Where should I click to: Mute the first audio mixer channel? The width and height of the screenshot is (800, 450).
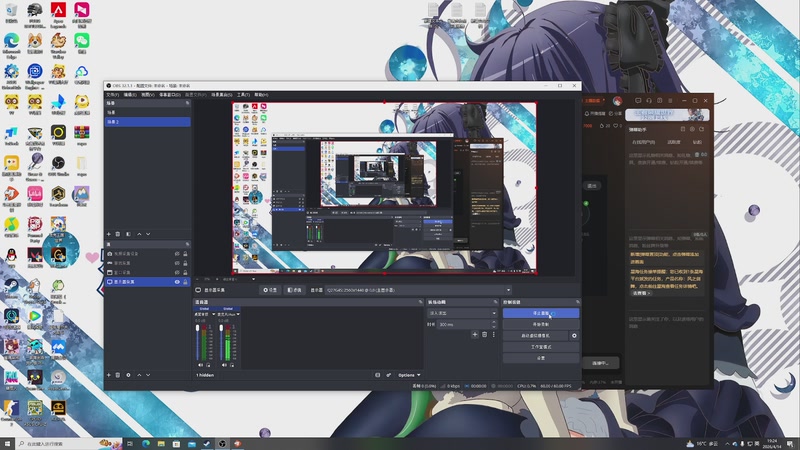click(x=200, y=365)
